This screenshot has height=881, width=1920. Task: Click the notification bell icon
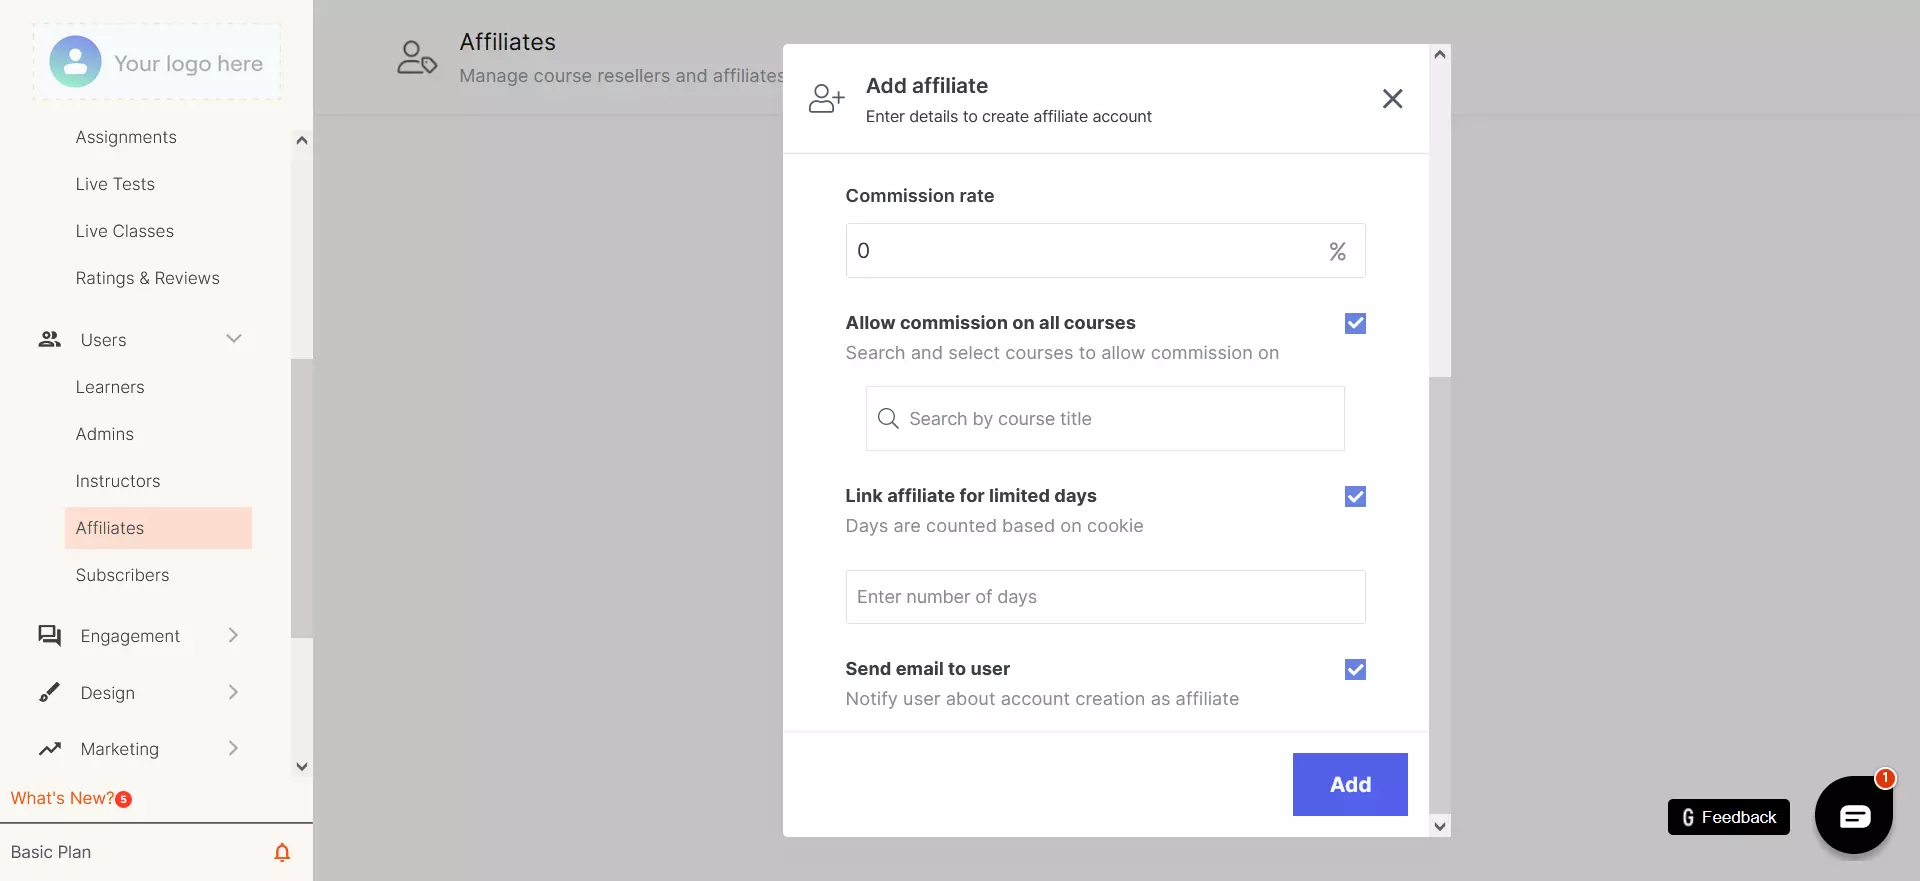[282, 852]
